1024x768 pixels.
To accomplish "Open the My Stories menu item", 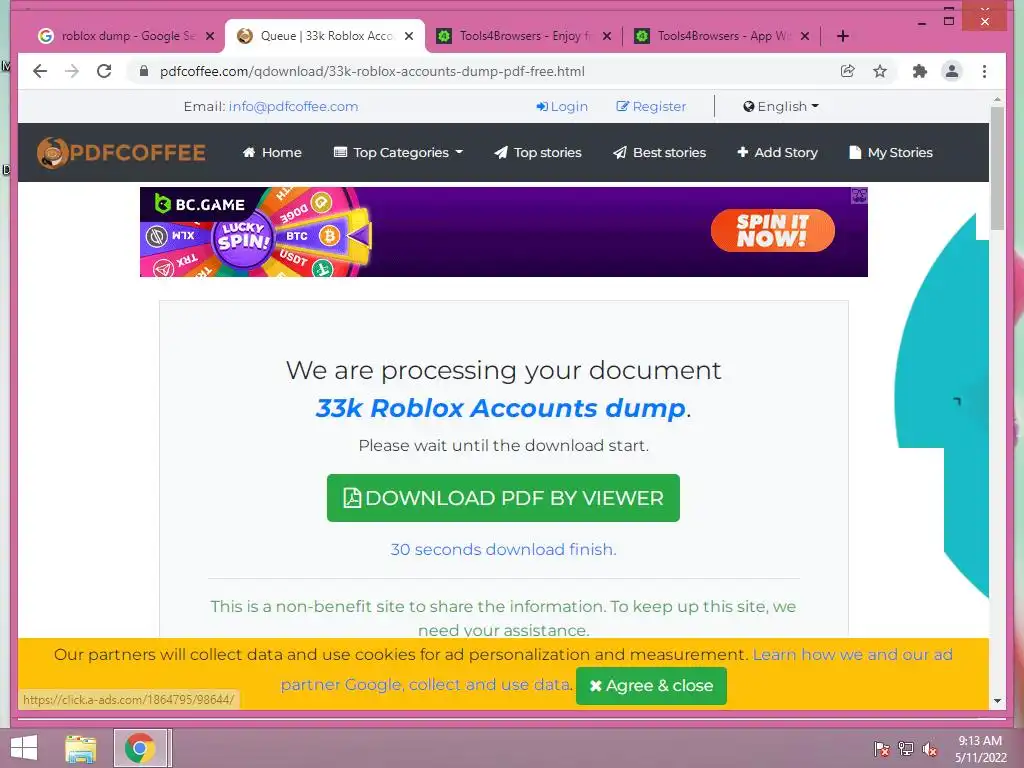I will 891,153.
